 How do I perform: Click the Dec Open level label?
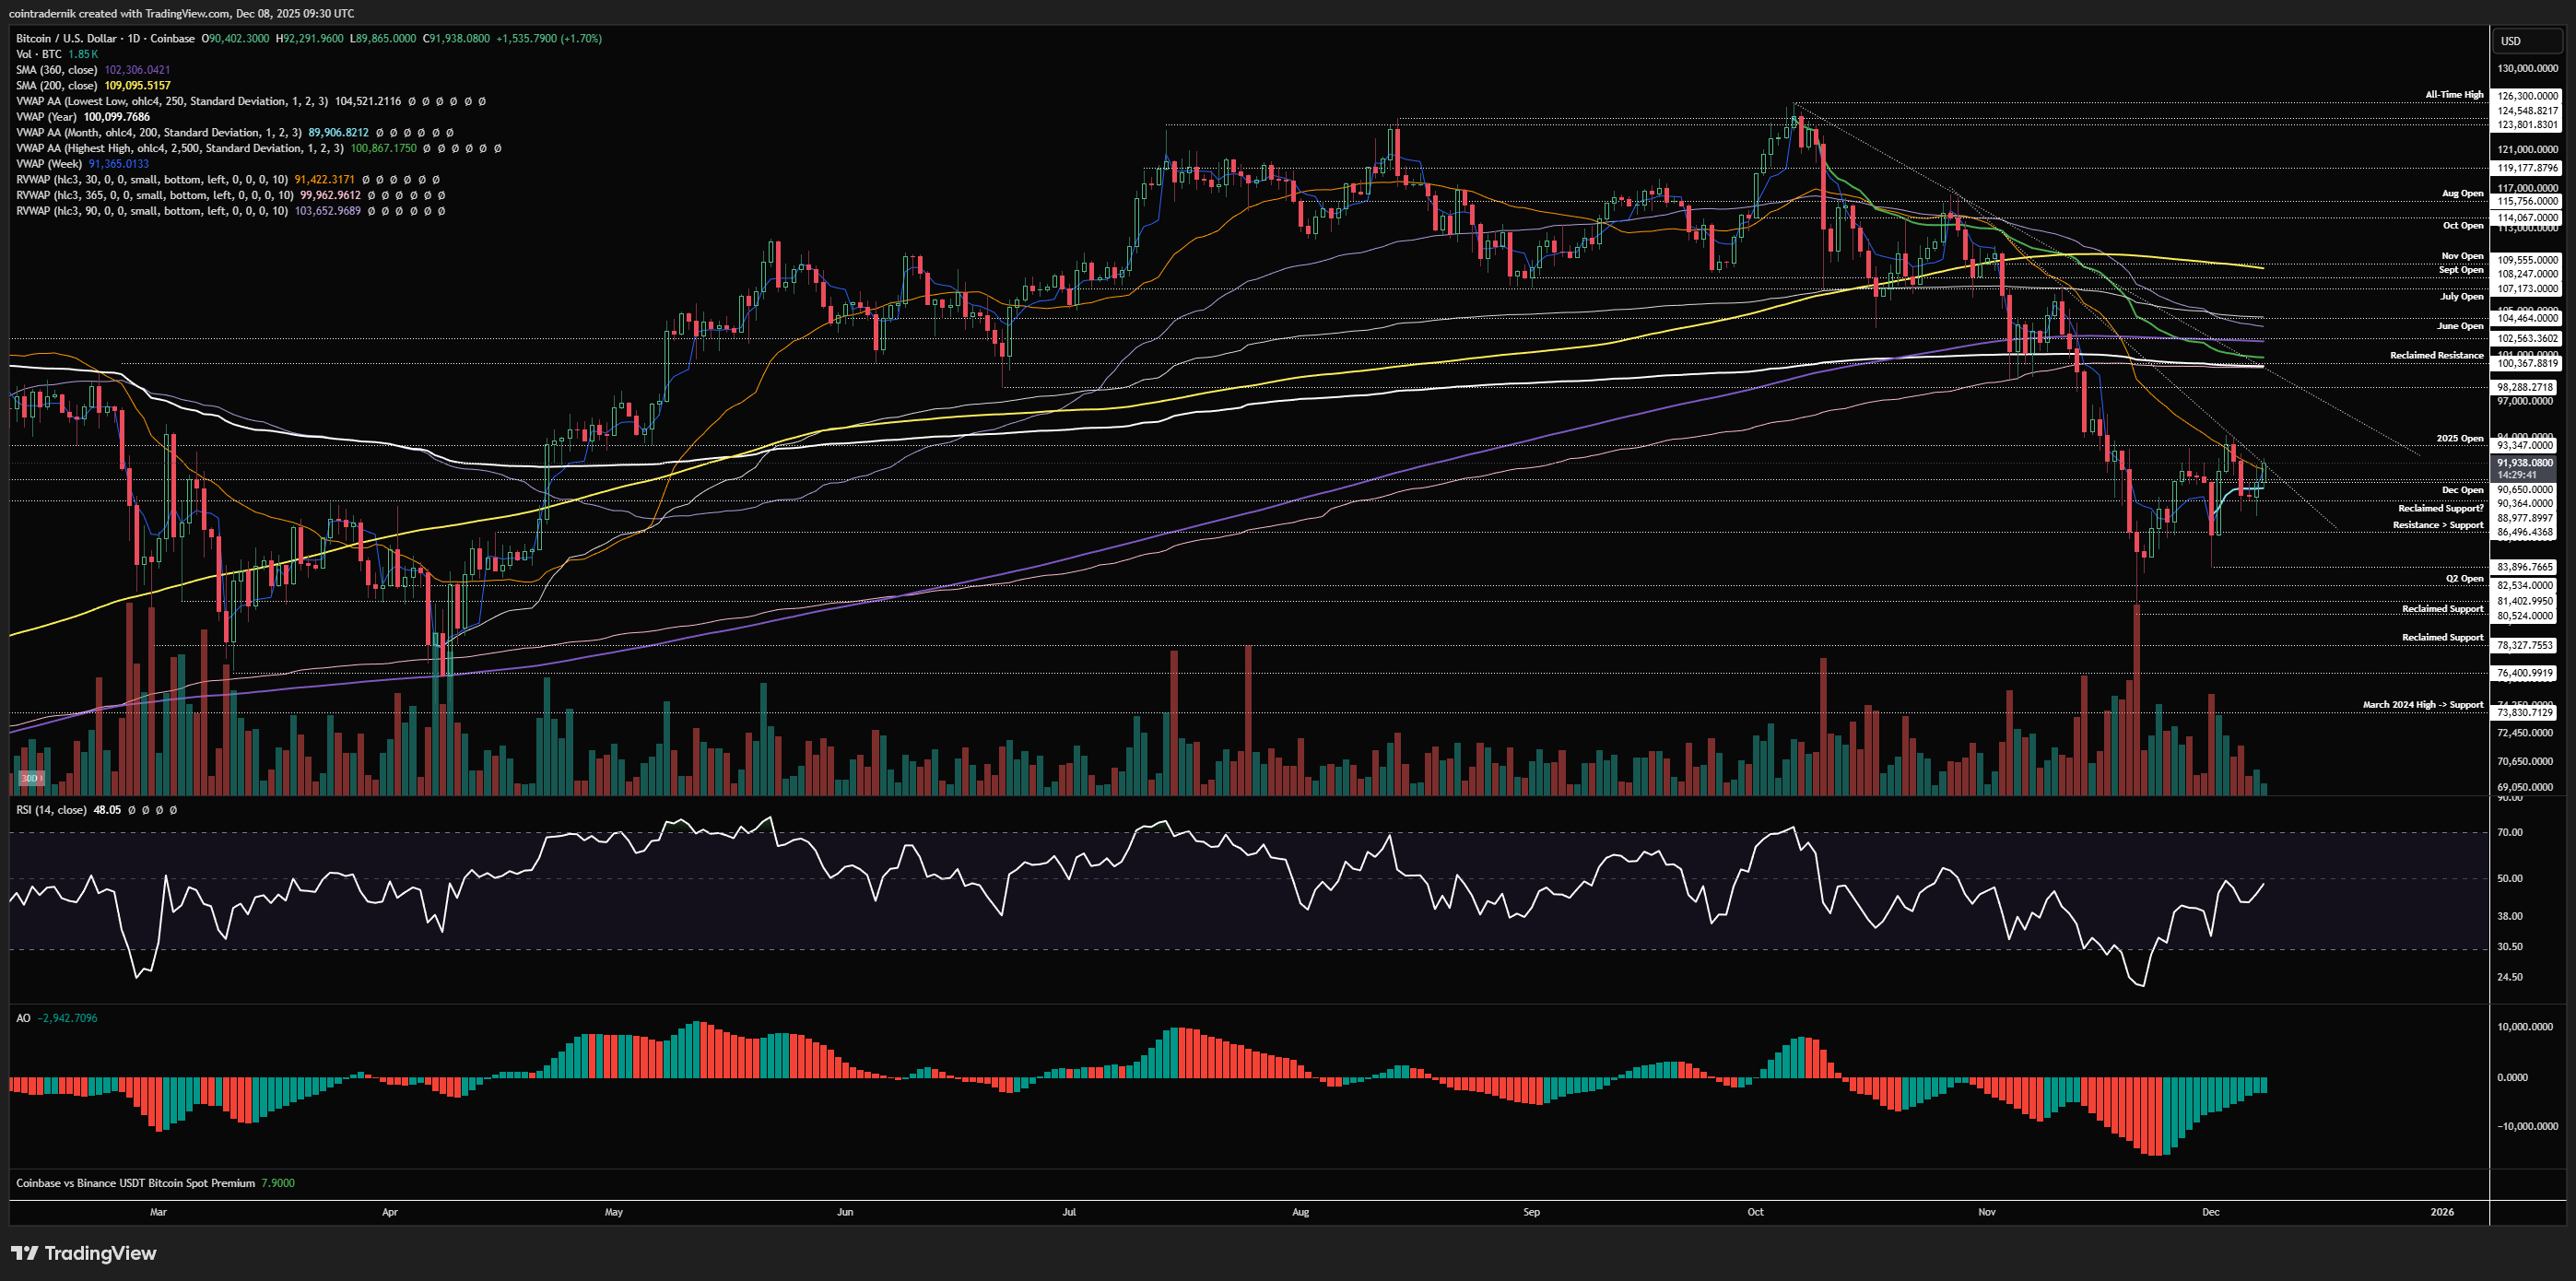click(2462, 490)
